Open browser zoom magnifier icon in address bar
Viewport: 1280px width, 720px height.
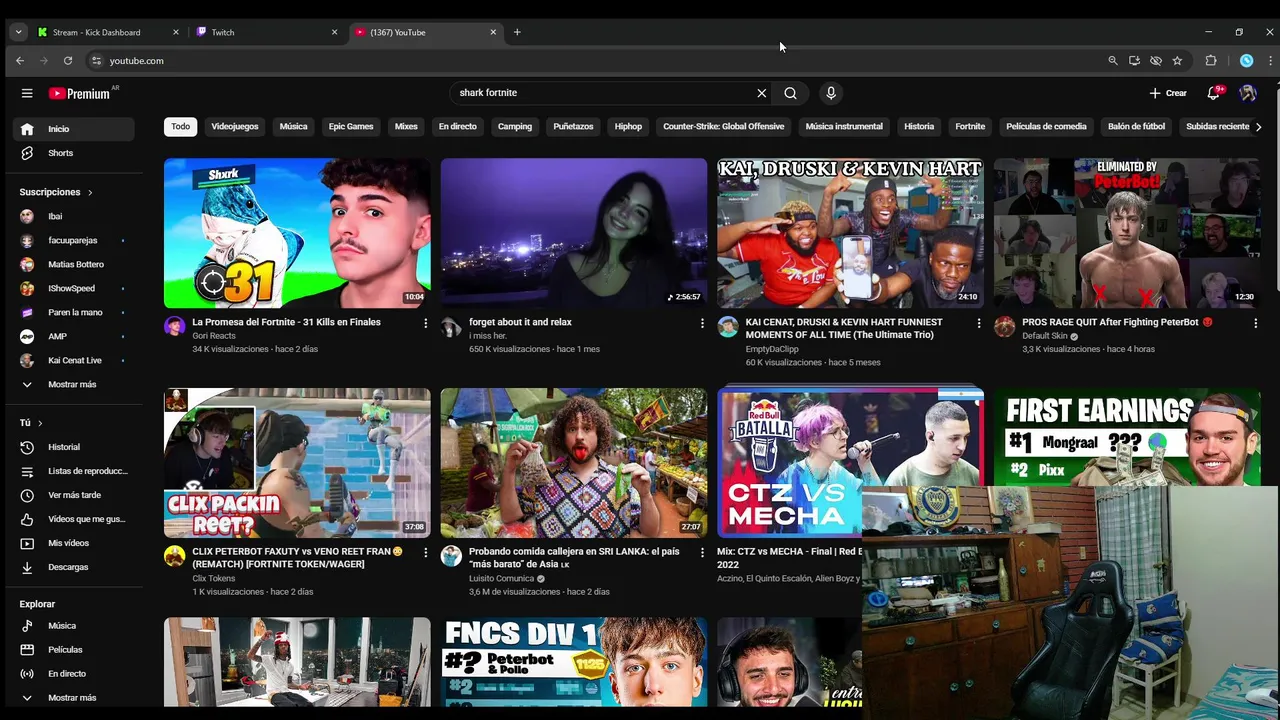(x=1112, y=61)
